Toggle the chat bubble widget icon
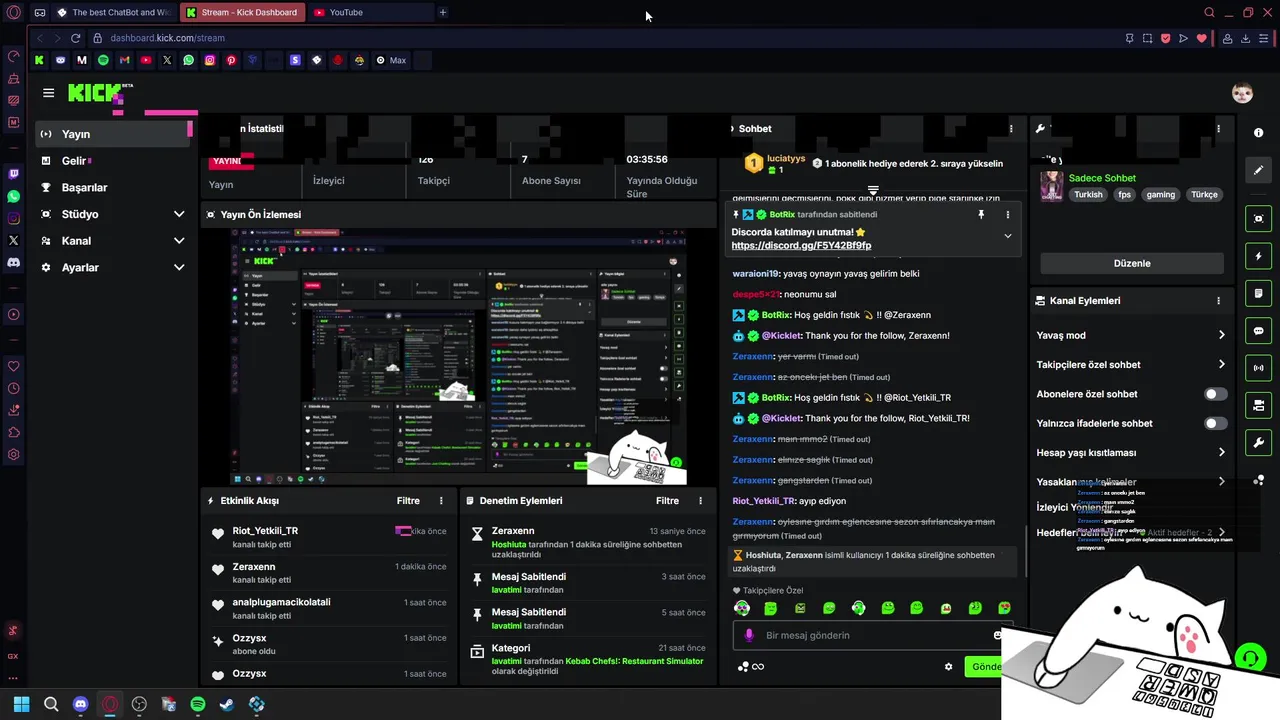This screenshot has height=720, width=1280. [x=1258, y=331]
